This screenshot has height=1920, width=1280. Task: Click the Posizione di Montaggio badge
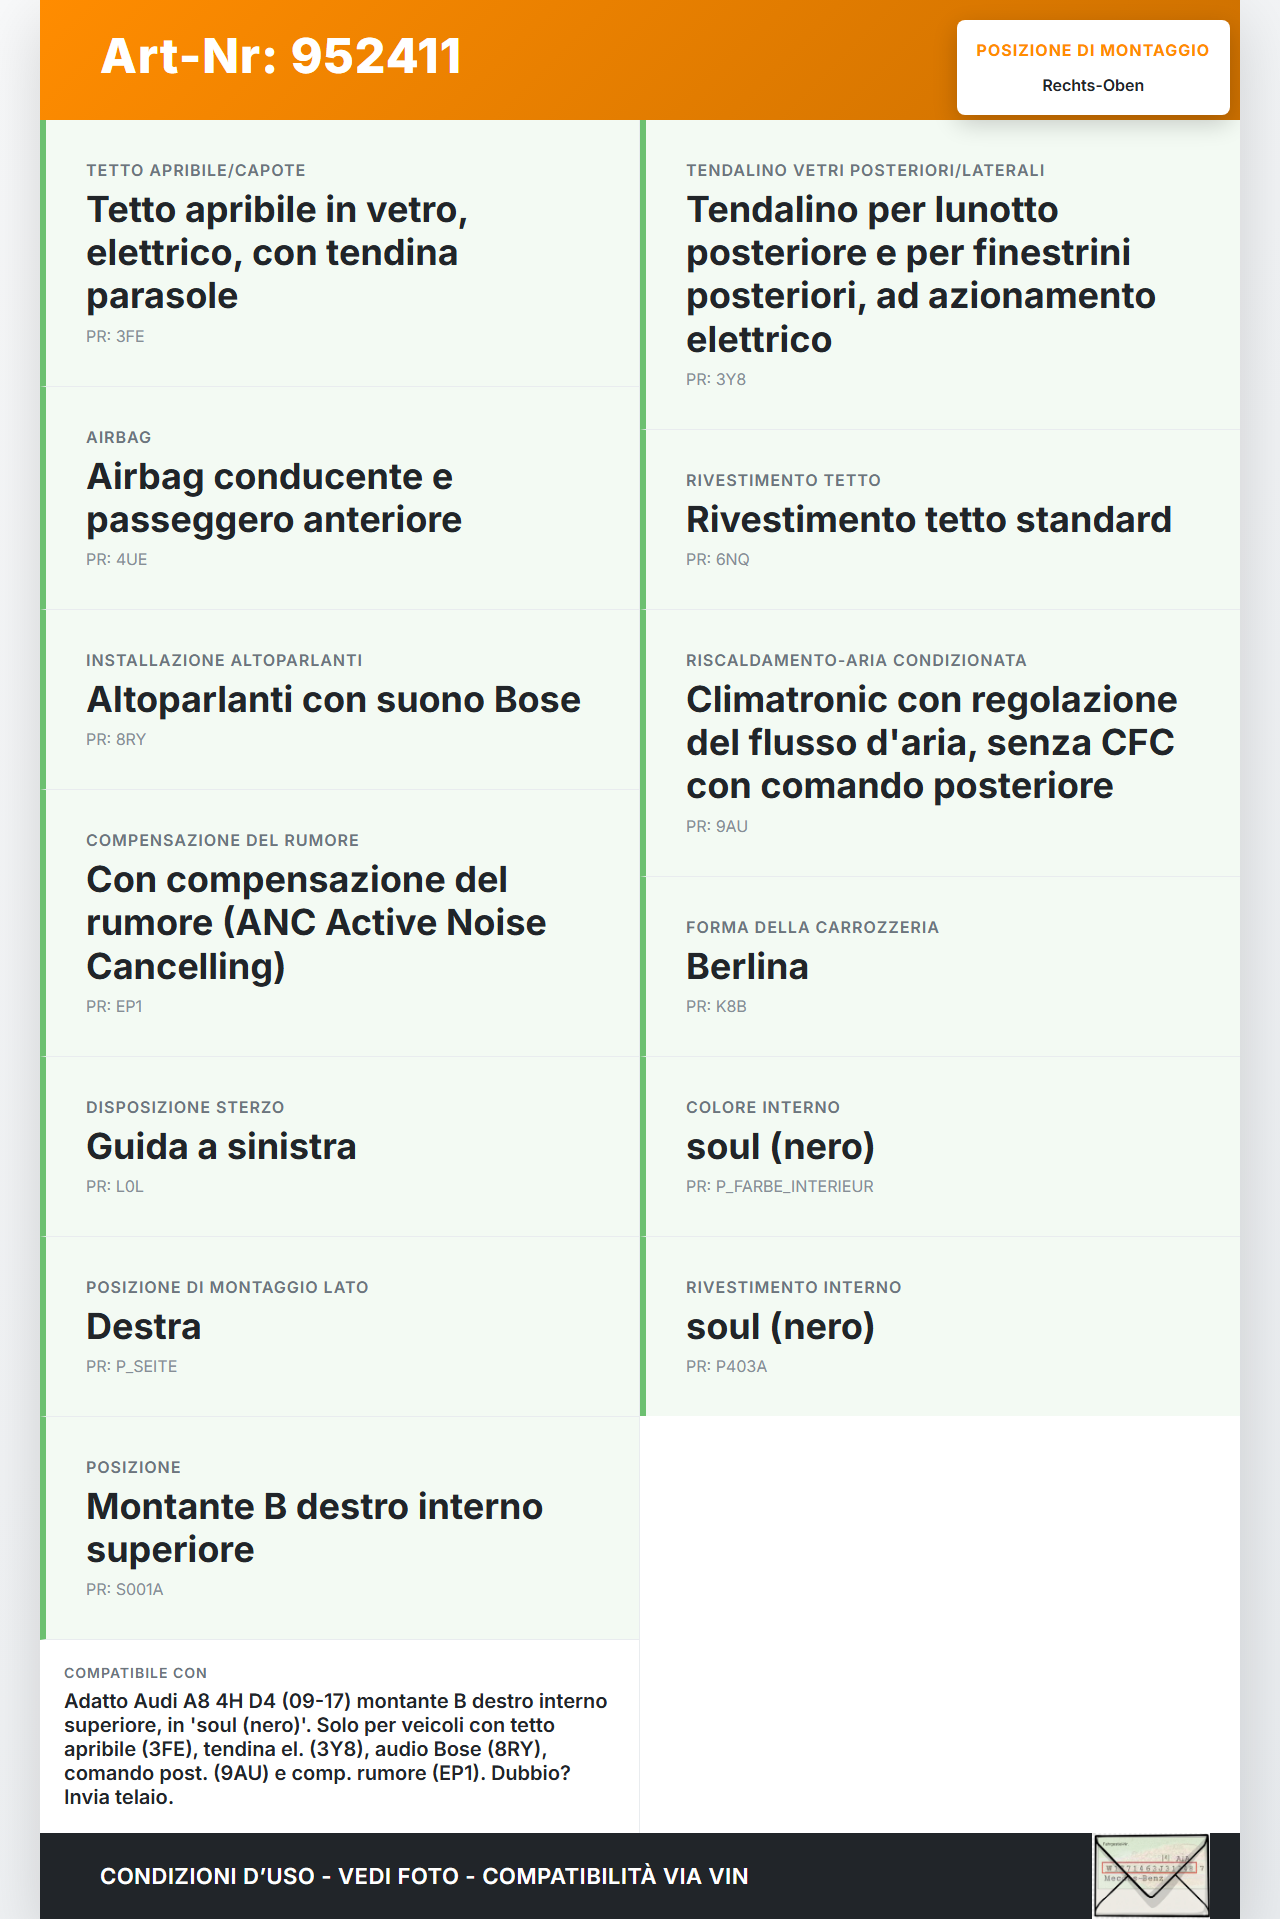click(x=1092, y=67)
